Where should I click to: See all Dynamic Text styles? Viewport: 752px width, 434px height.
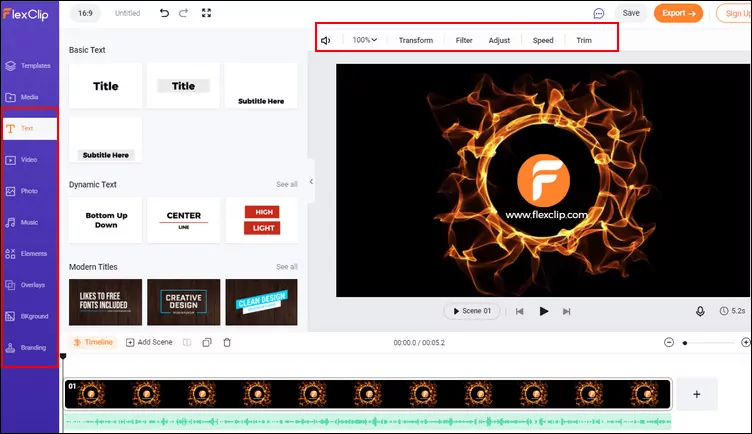click(x=287, y=184)
